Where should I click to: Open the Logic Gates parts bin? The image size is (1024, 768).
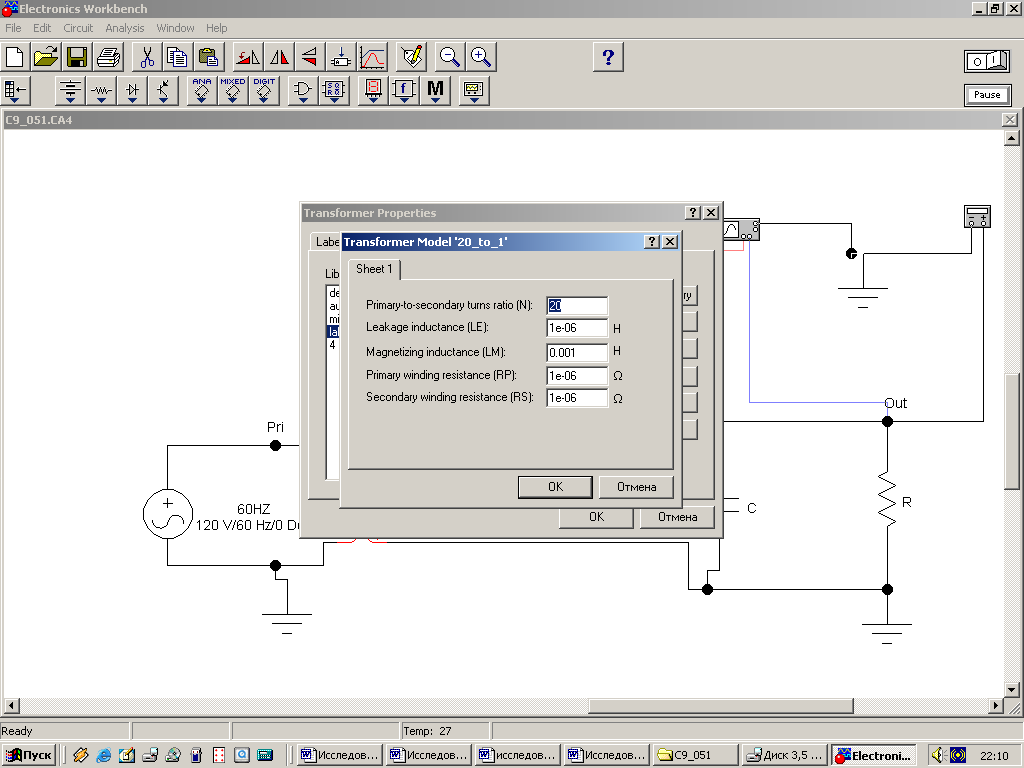[x=302, y=90]
